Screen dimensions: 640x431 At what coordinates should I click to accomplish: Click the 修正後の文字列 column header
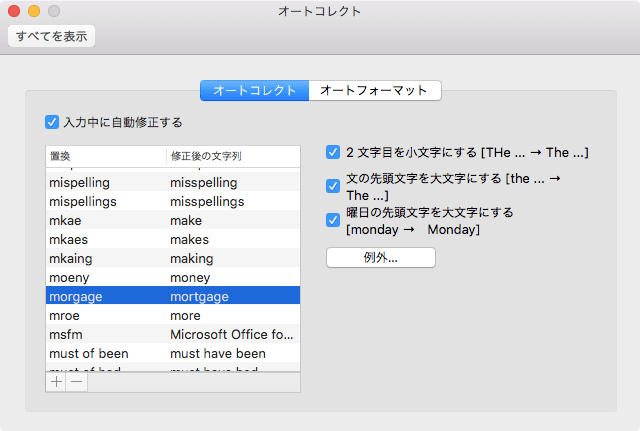point(232,157)
